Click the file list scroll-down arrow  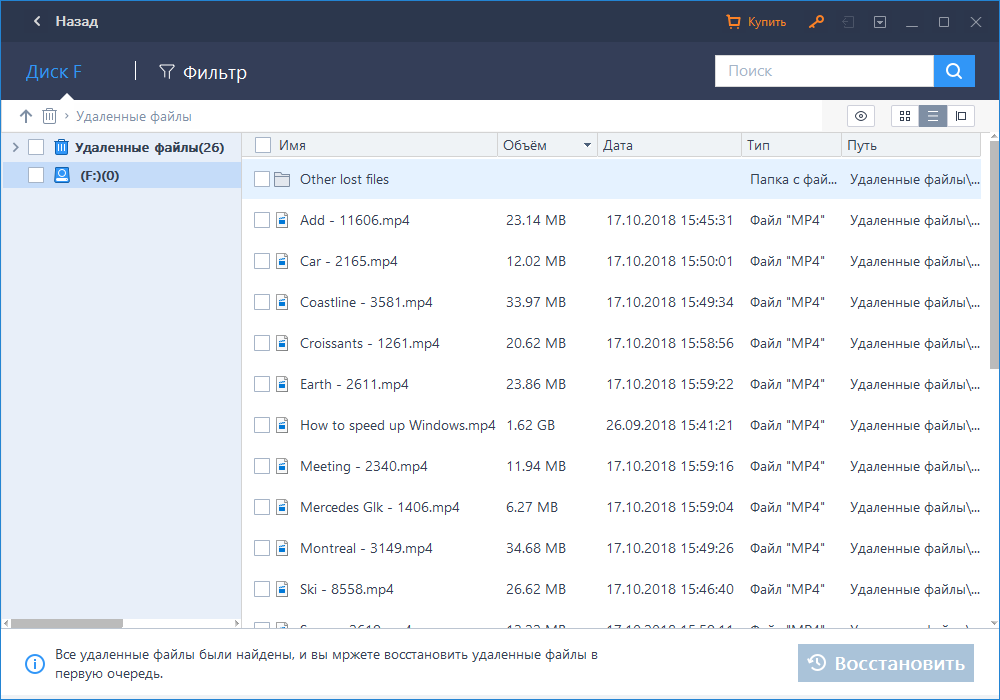click(x=994, y=623)
